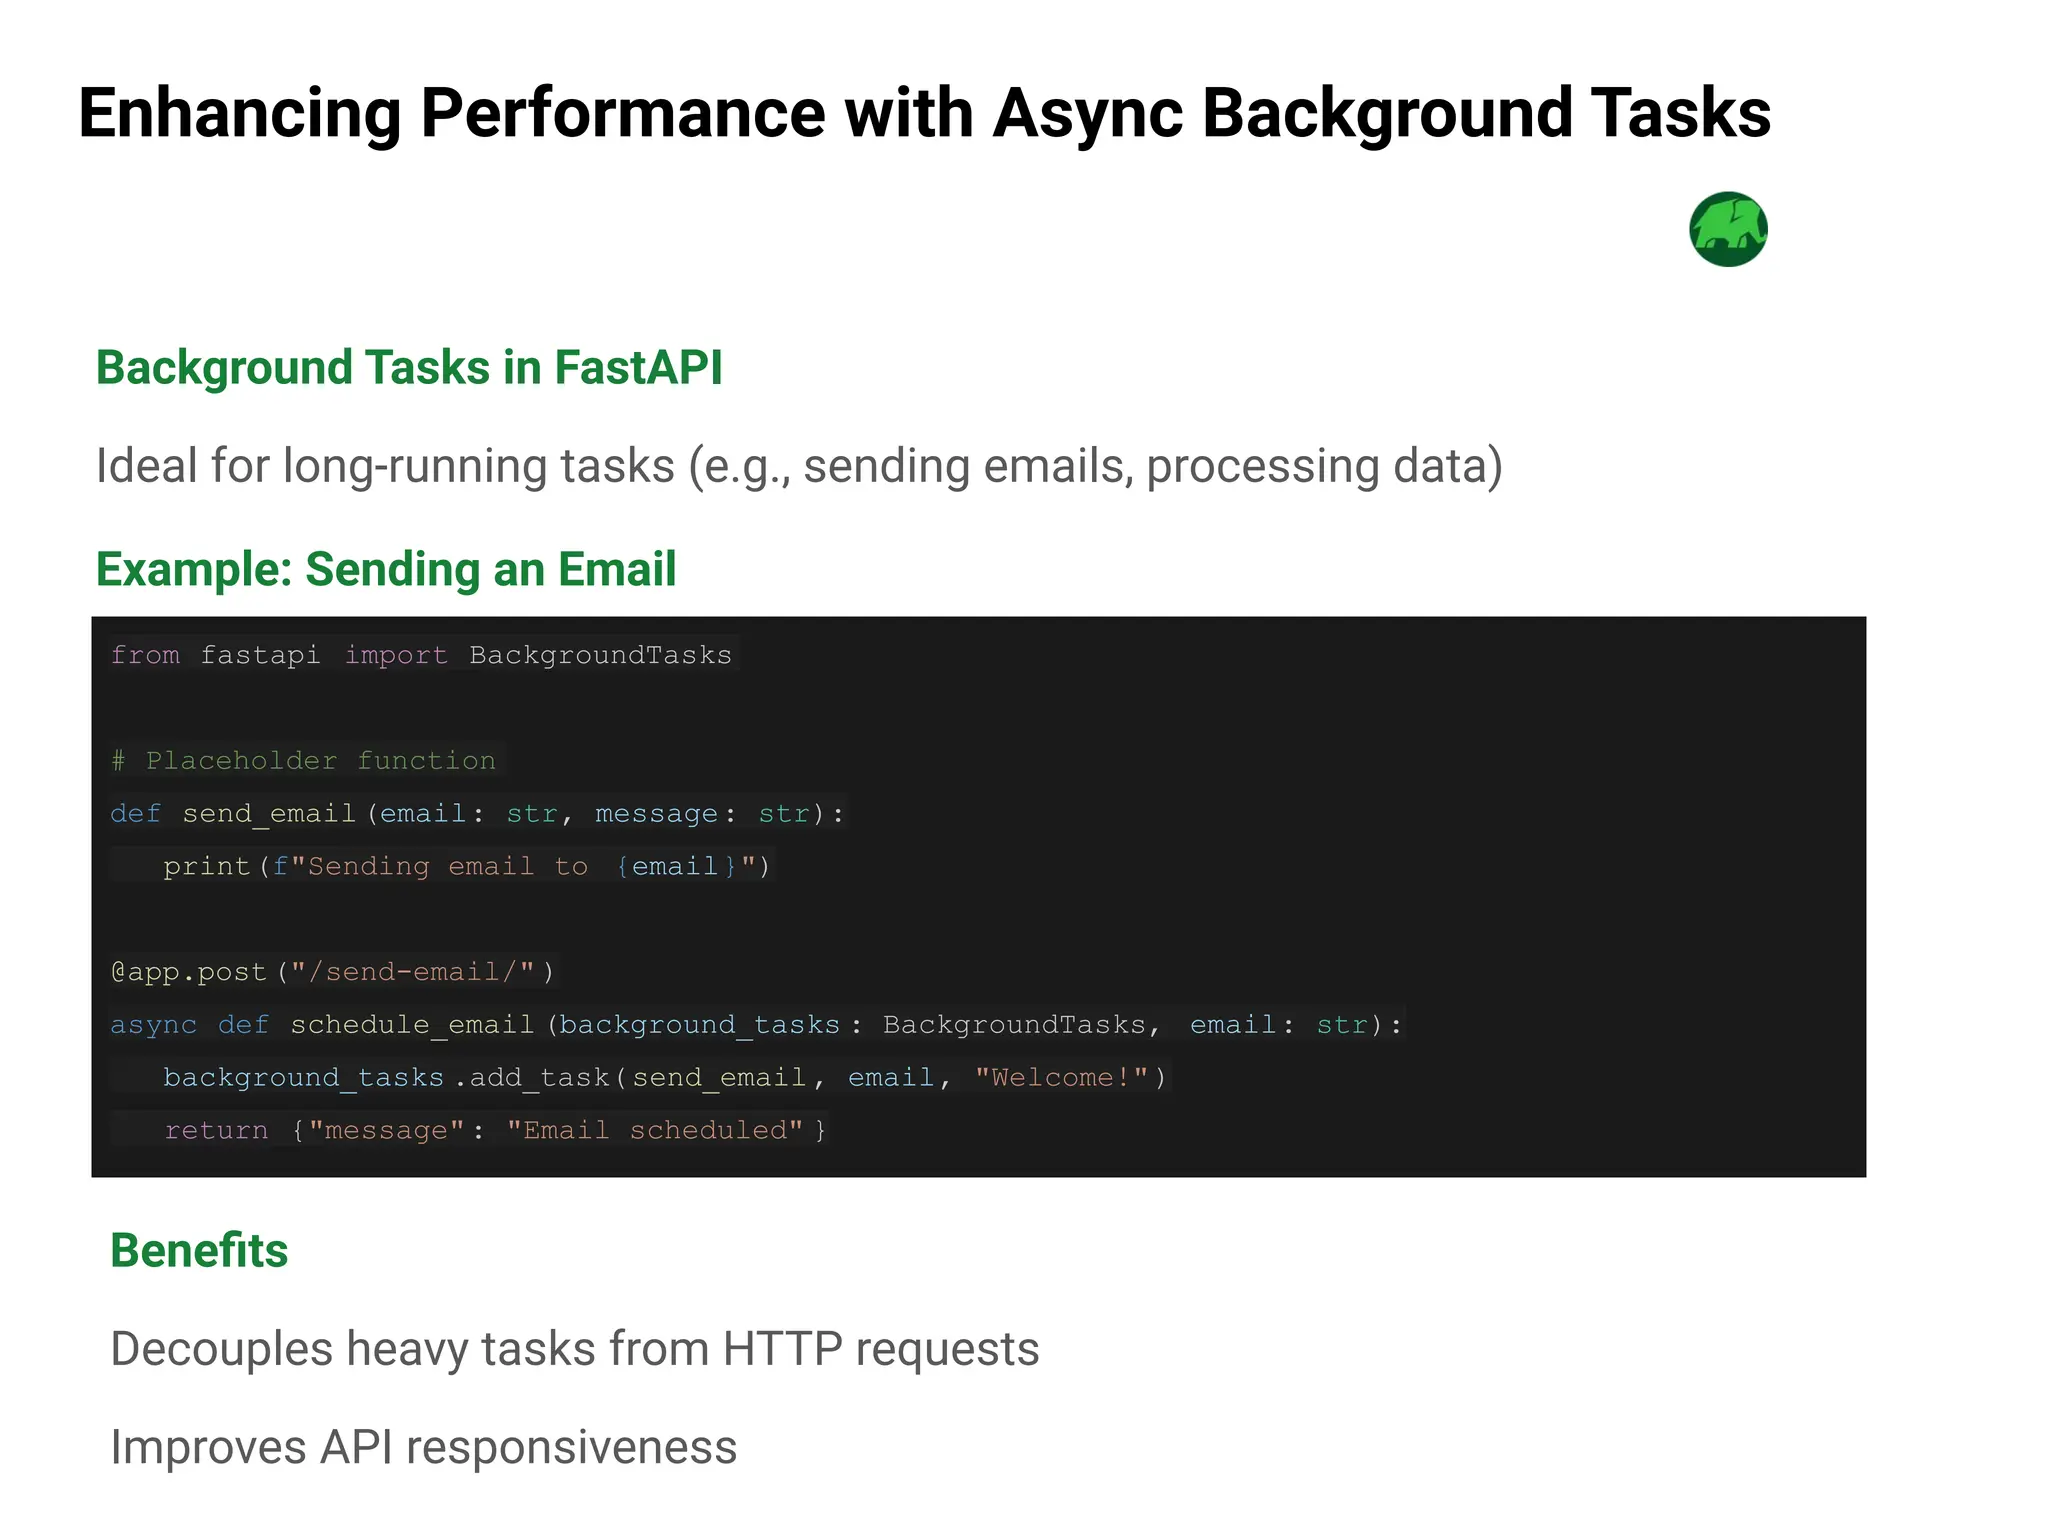Click the 'async def schedule_email' code line

(757, 1025)
